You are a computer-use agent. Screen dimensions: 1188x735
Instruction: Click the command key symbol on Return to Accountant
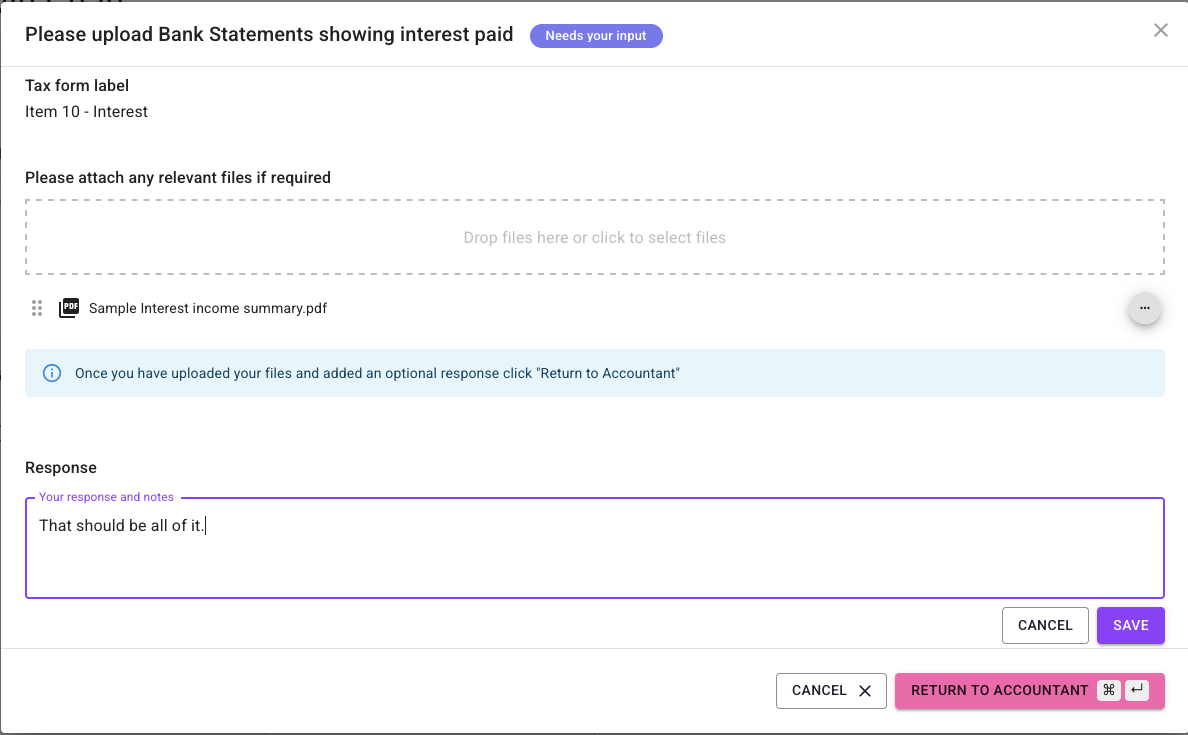(1108, 690)
